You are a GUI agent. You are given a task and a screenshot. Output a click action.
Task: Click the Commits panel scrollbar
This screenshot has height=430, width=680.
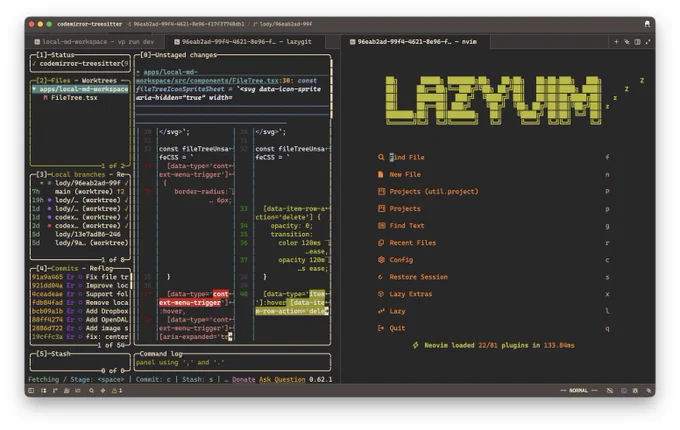click(x=131, y=281)
